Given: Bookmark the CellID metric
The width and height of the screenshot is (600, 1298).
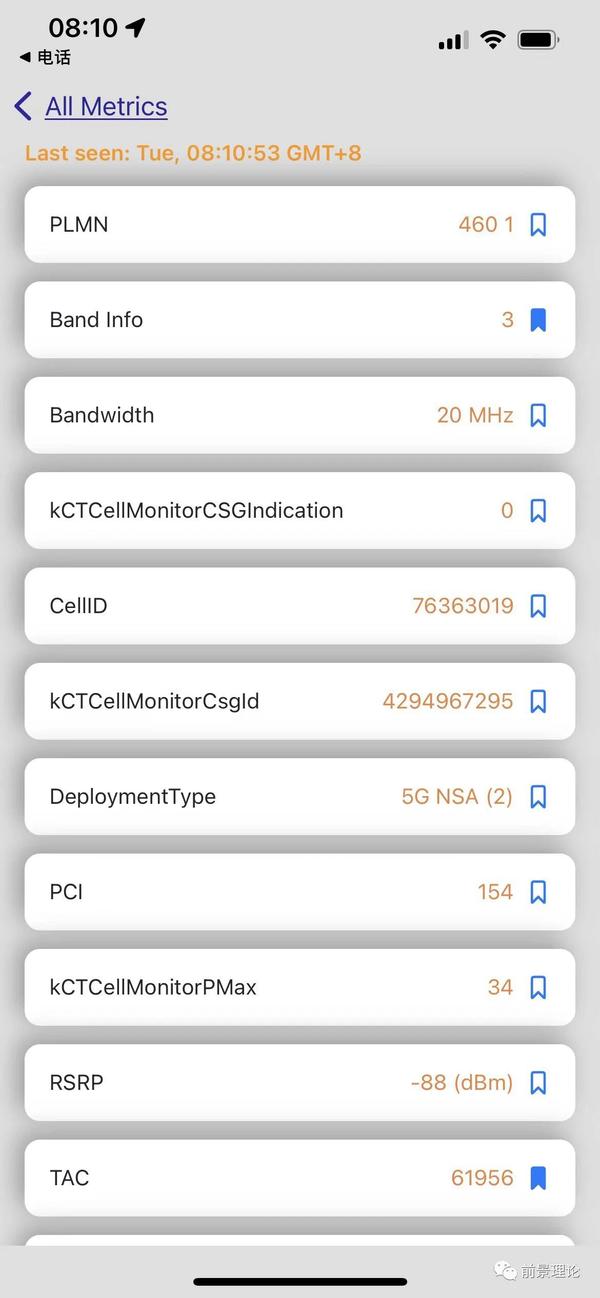Looking at the screenshot, I should [x=538, y=606].
